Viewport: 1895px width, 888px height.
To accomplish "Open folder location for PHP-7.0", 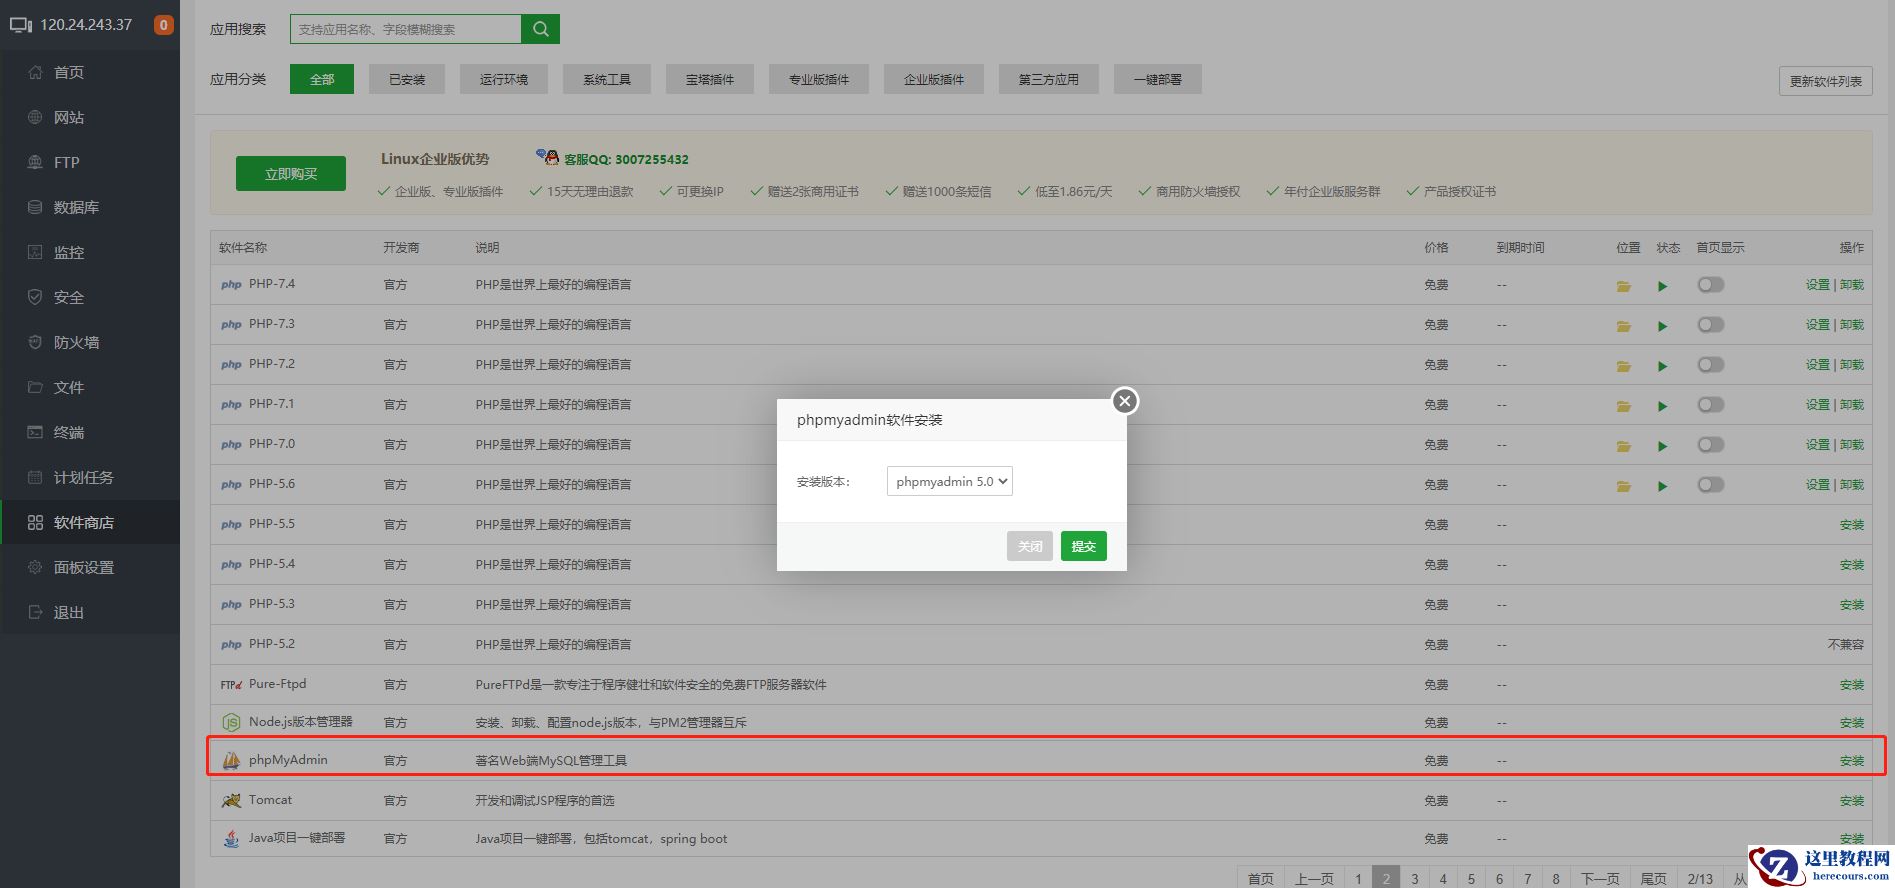I will pyautogui.click(x=1624, y=446).
